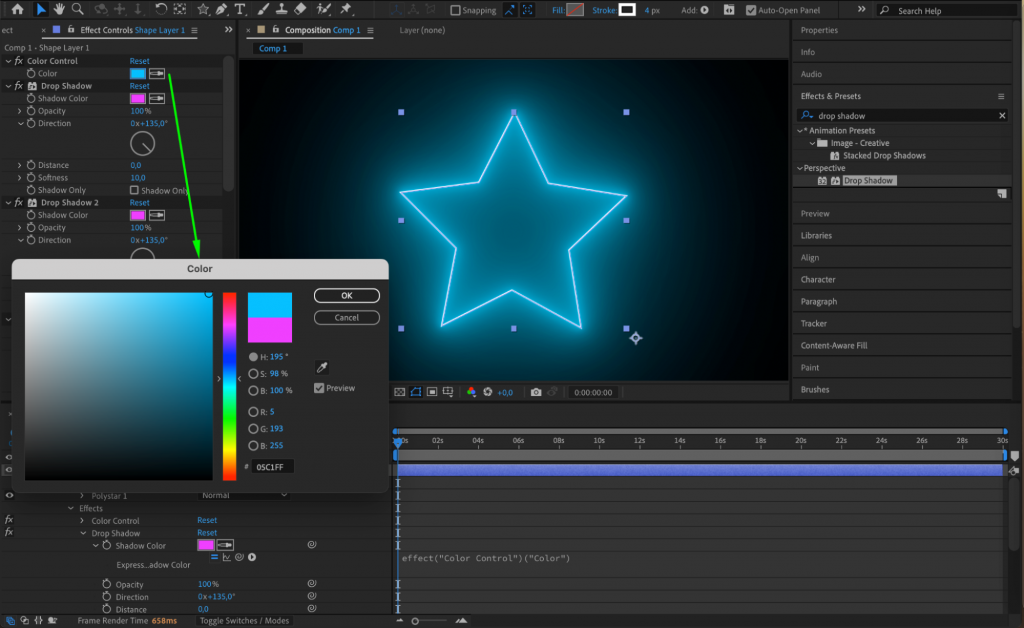
Task: Activate the eyedropper in the Color picker
Action: (x=322, y=367)
